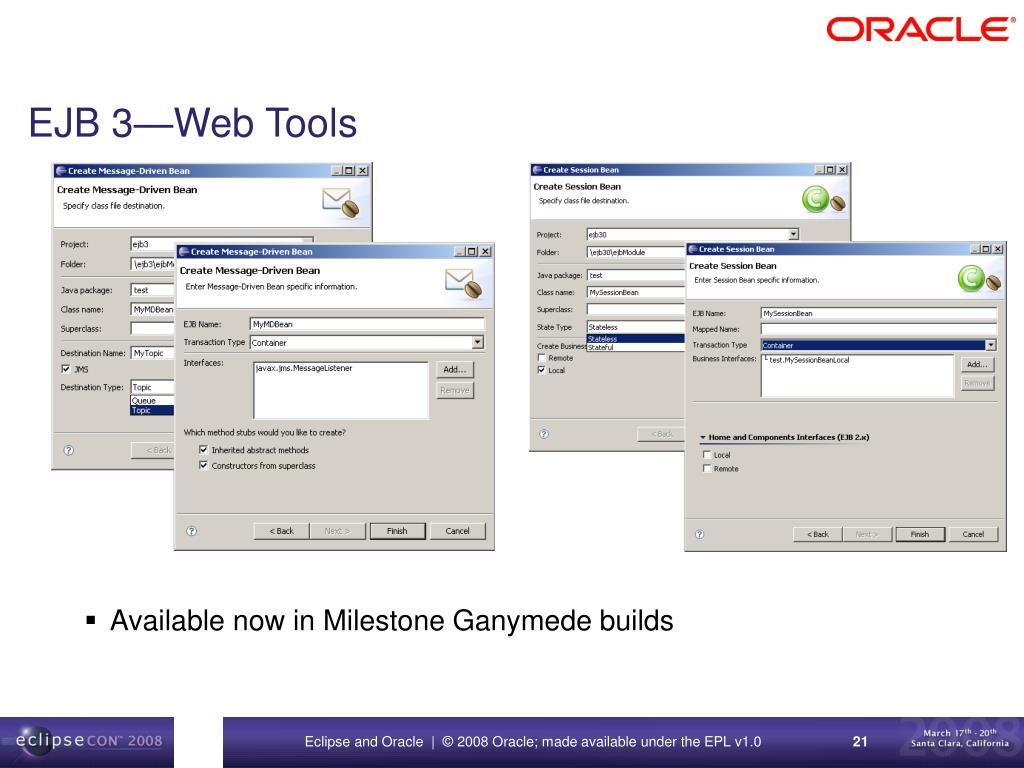
Task: Click help icon in back Message-Driven Bean dialog
Action: click(69, 450)
